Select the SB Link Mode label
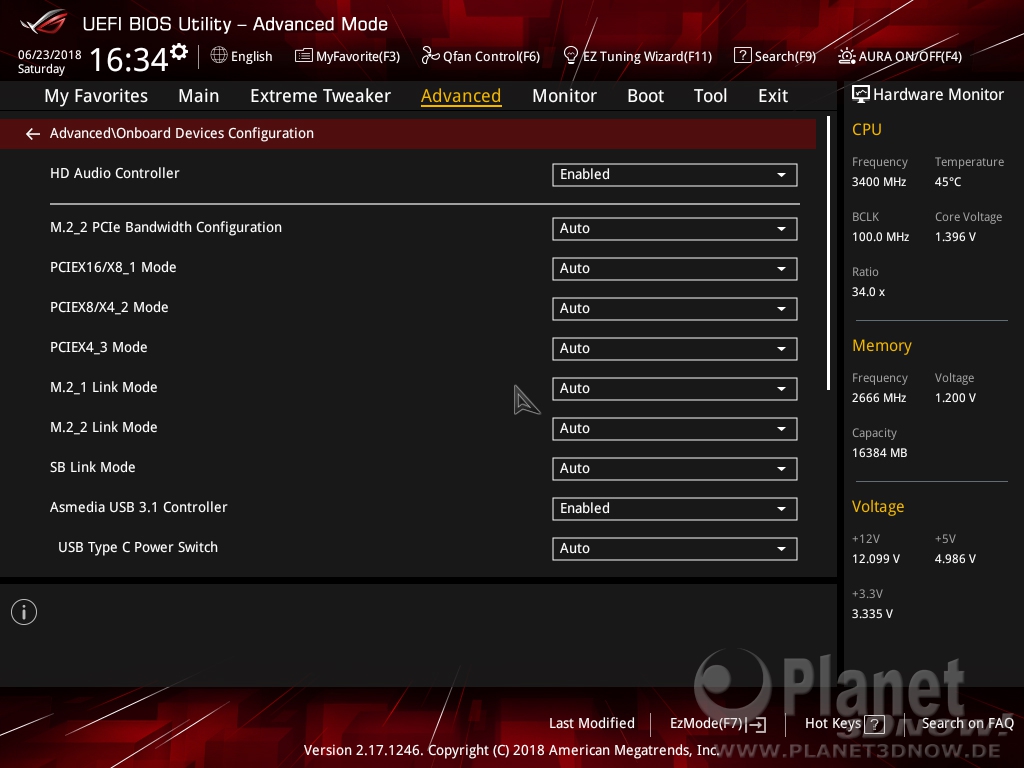 click(93, 468)
